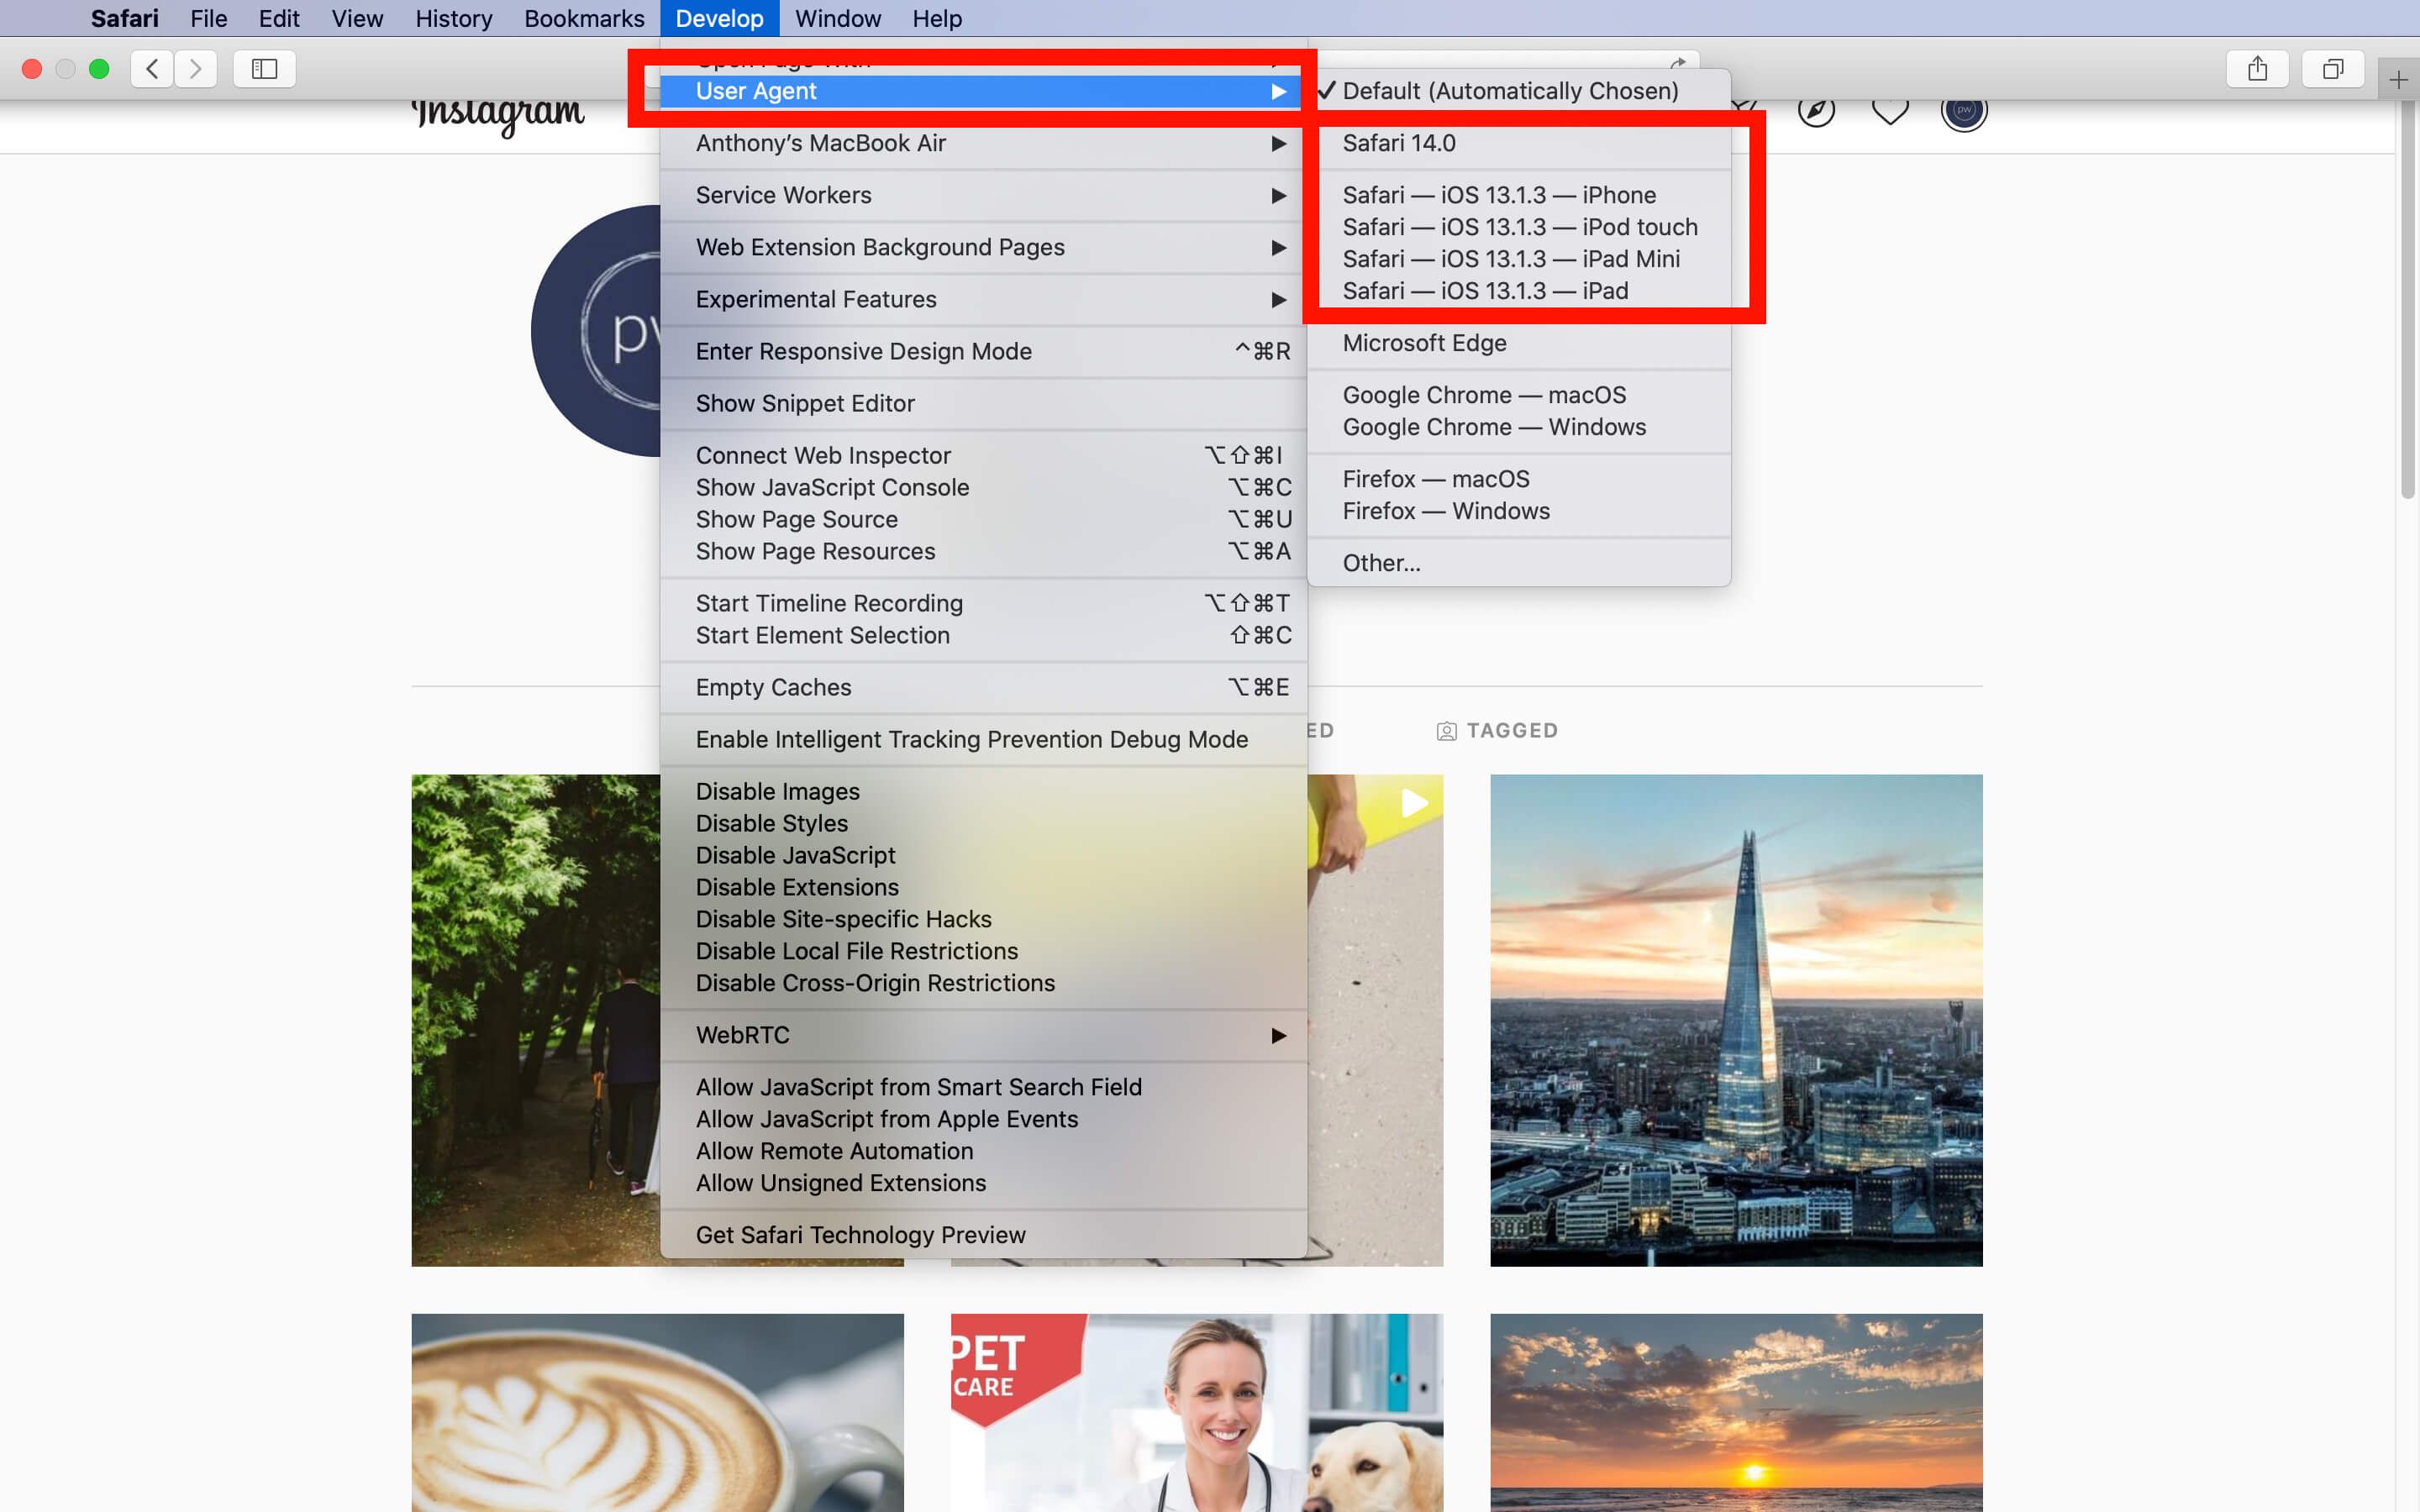Select Google Chrome — Windows user agent
Screen dimensions: 2420x1512
[1518, 427]
